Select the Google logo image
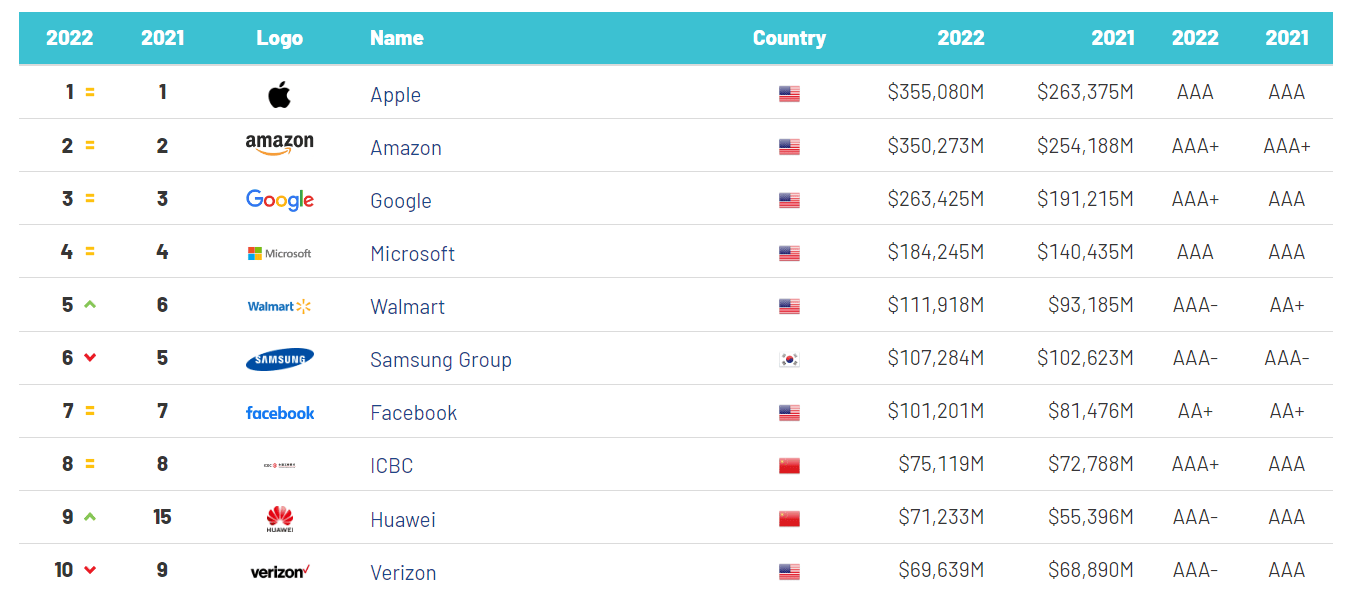 [x=280, y=200]
